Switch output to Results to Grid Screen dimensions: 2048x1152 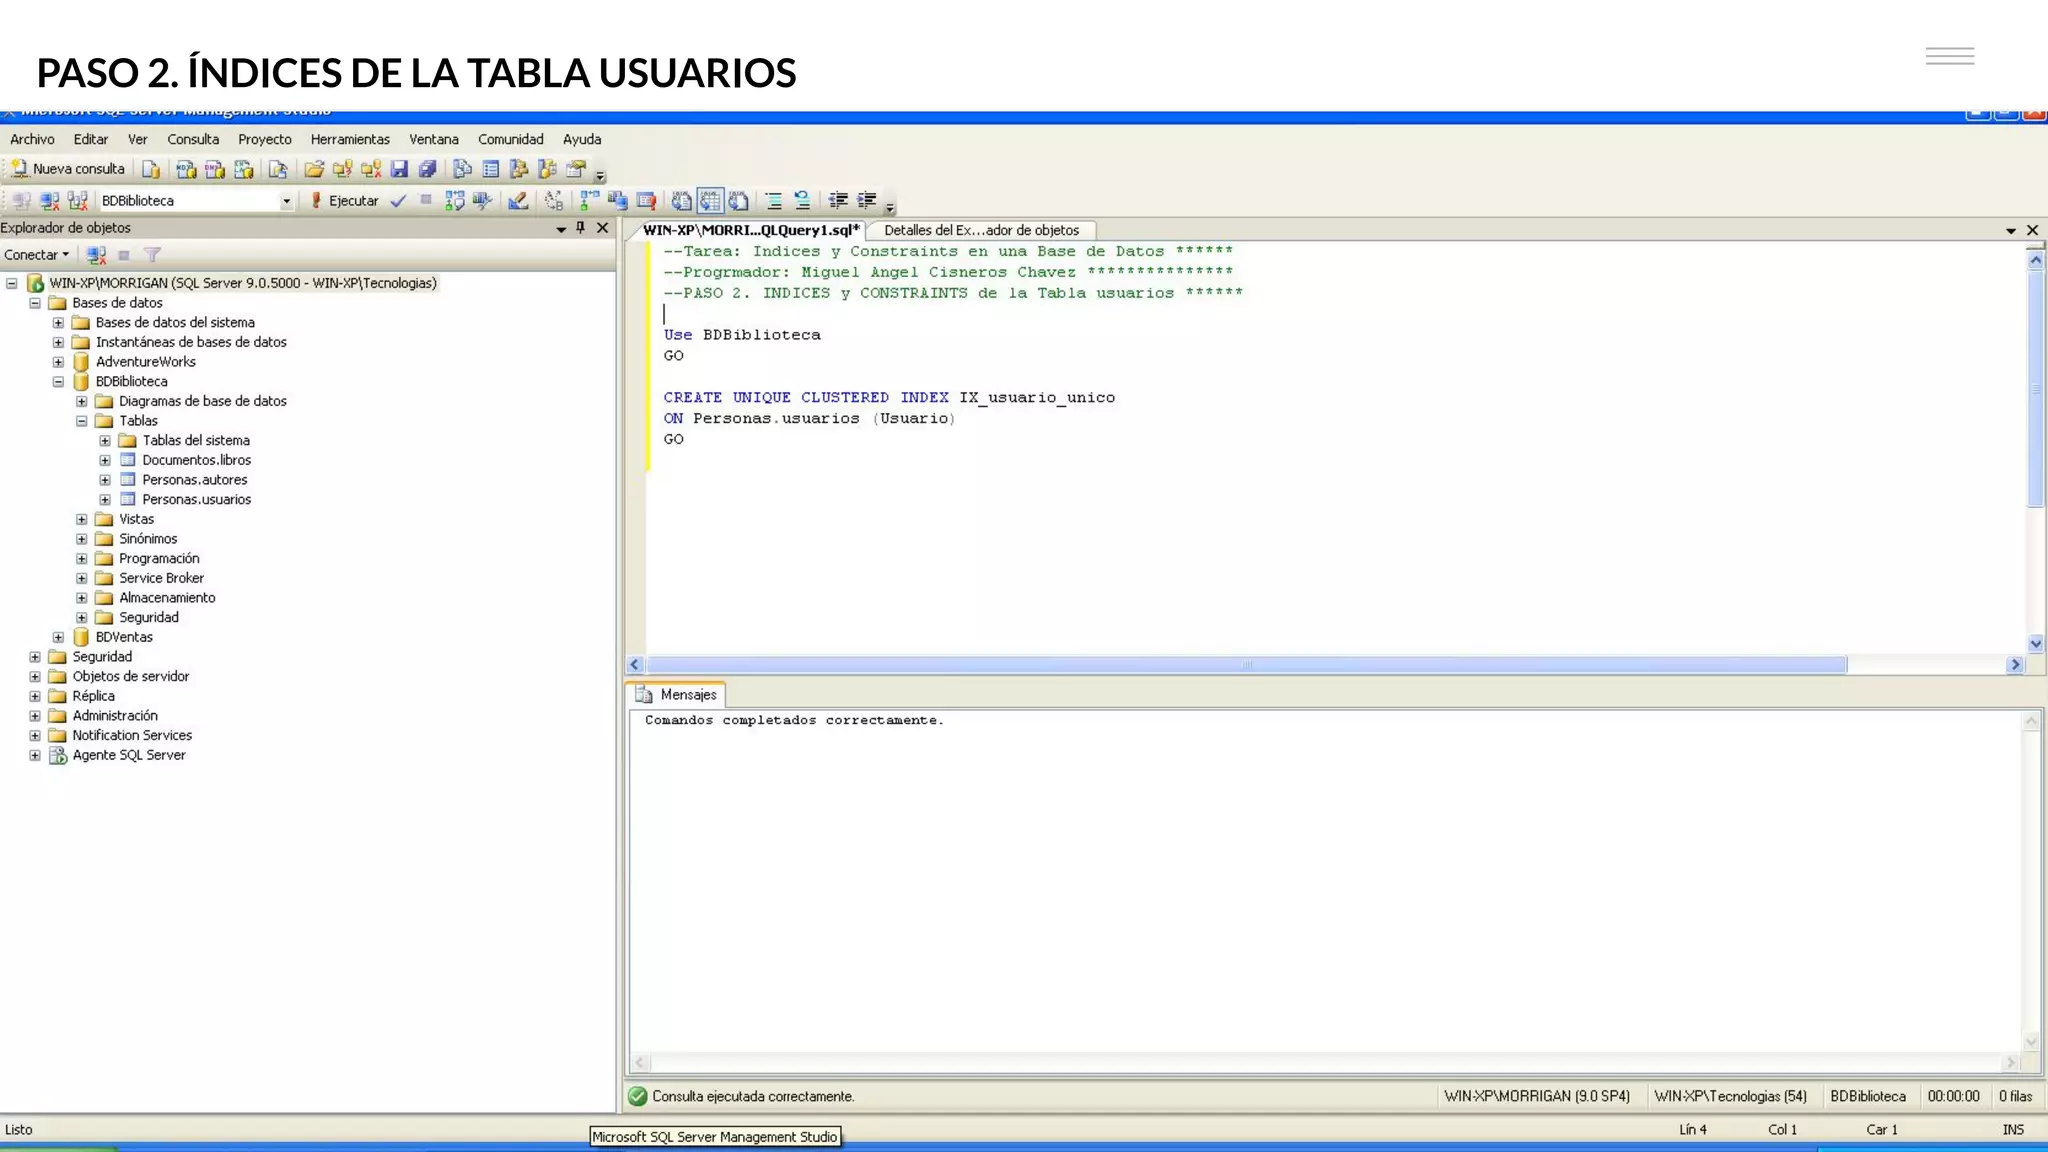point(710,201)
